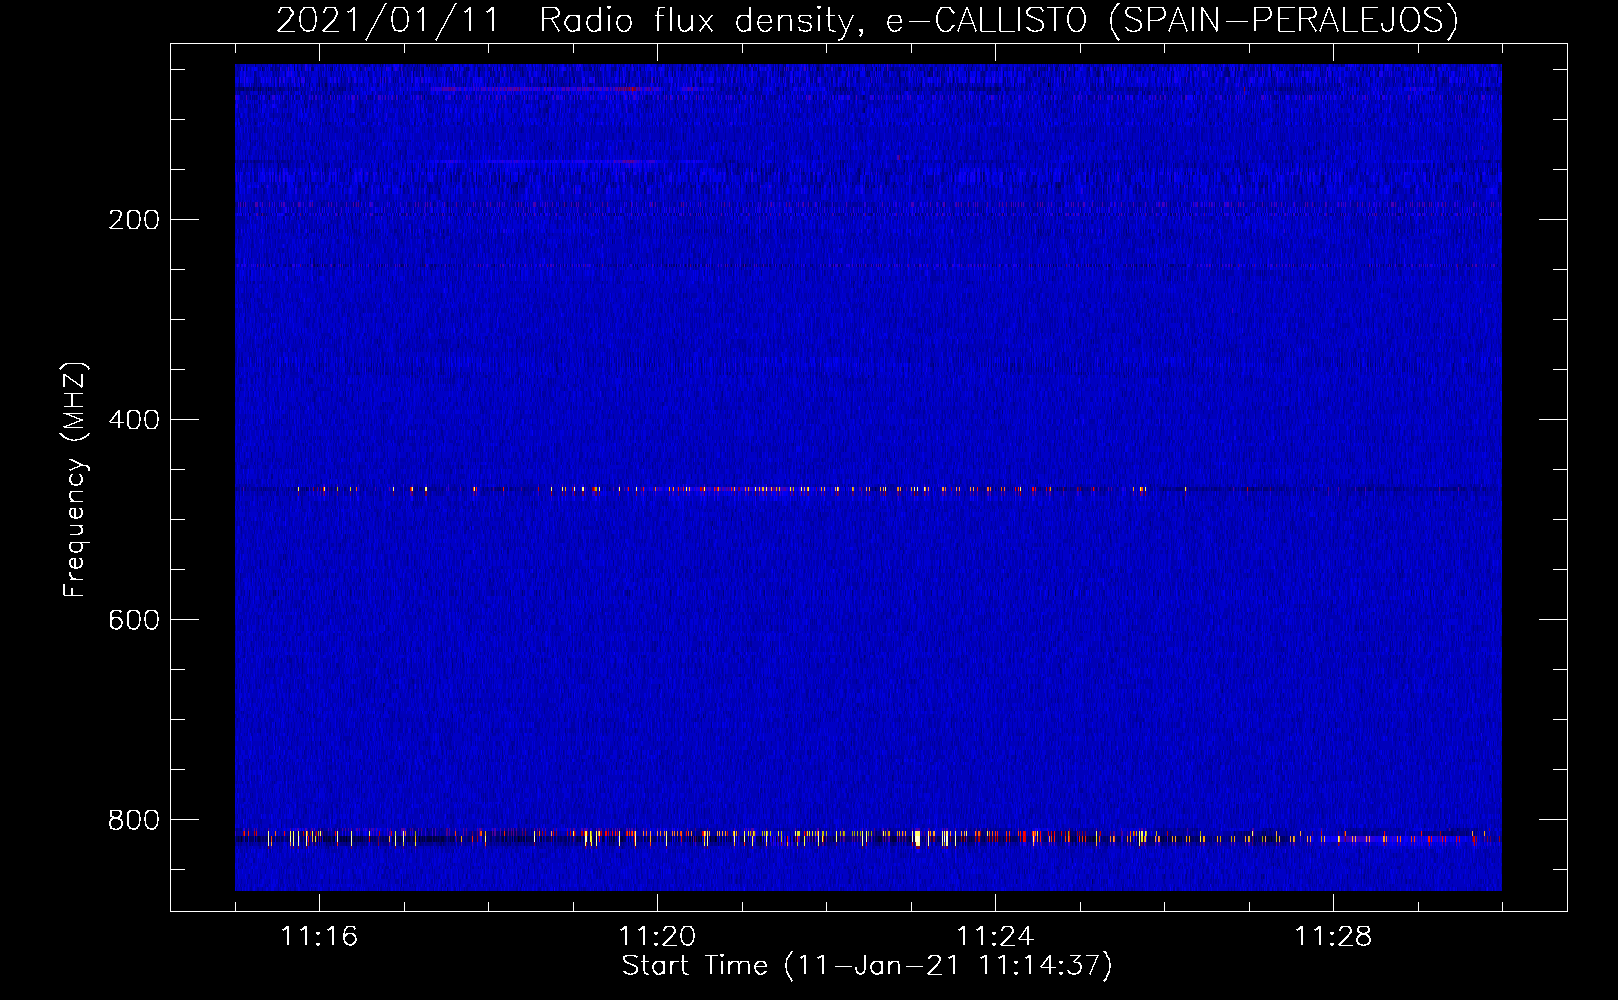Viewport: 1618px width, 1000px height.
Task: Click the 400 frequency tick label
Action: pyautogui.click(x=134, y=420)
